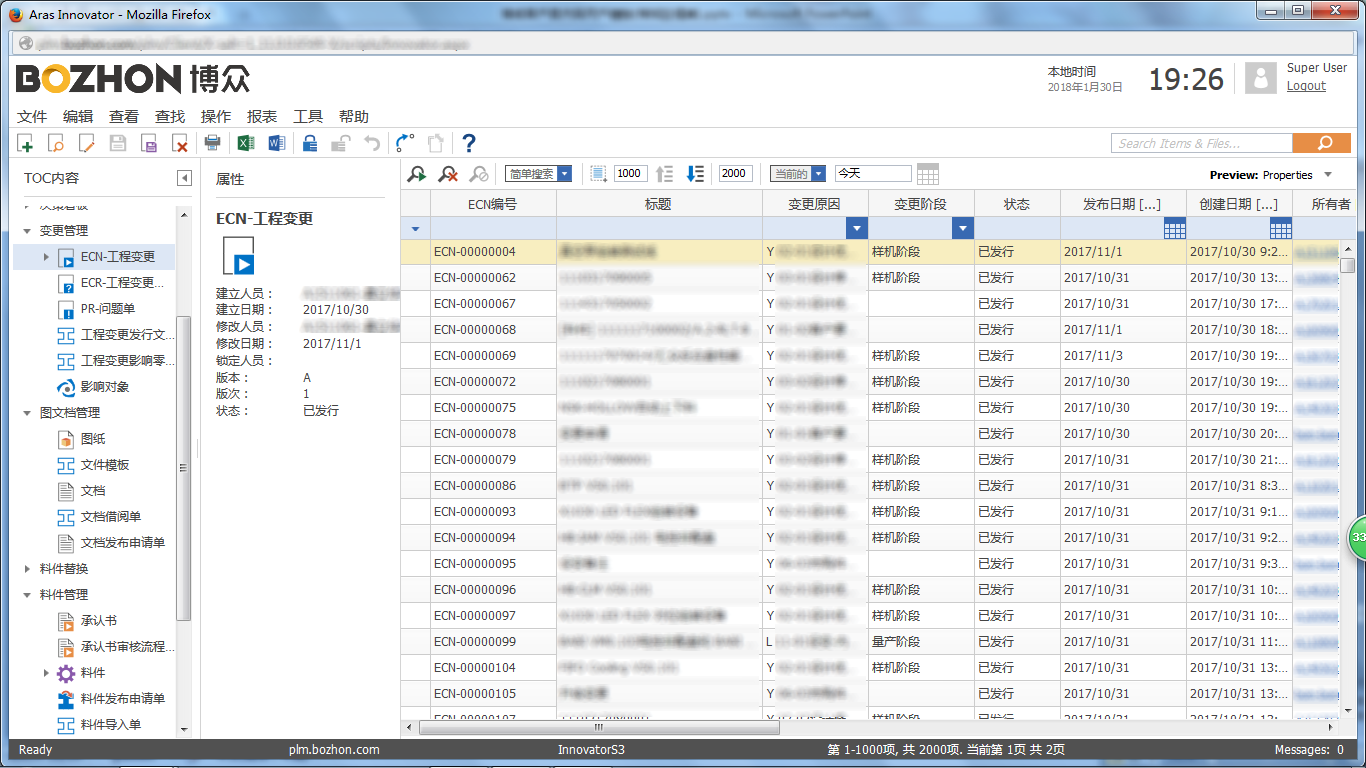Click the filter row arrow at grid left

415,229
